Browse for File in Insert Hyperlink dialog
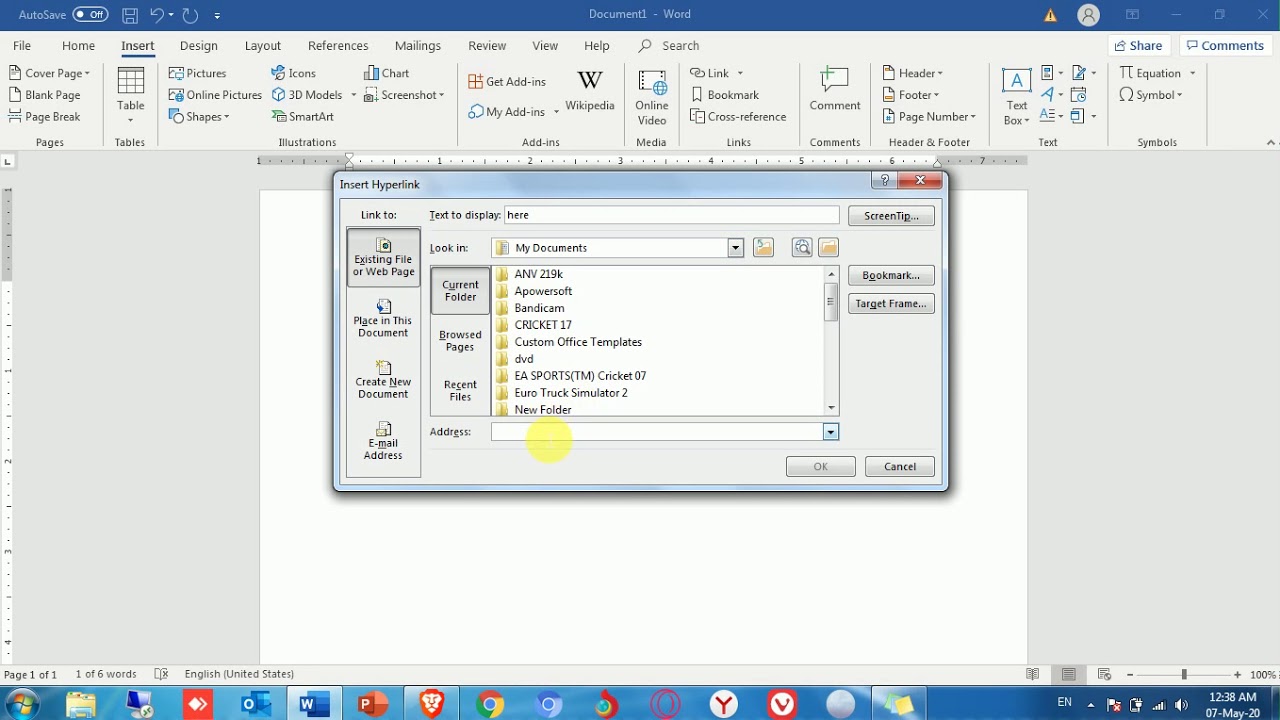The width and height of the screenshot is (1280, 720). click(828, 248)
